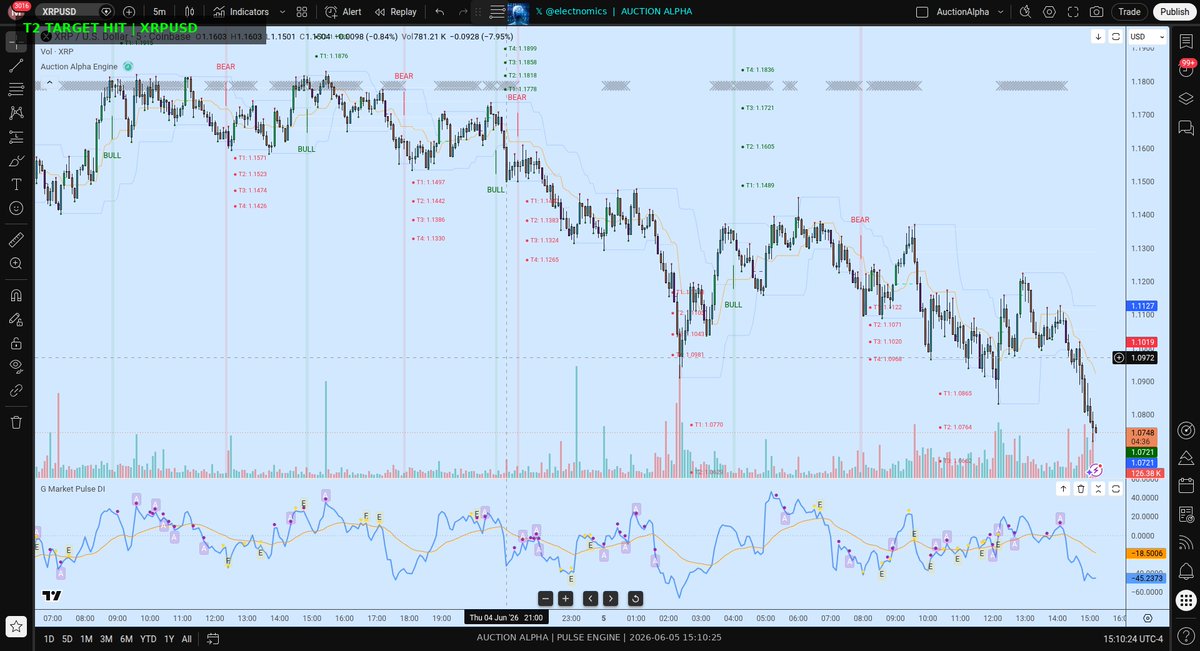This screenshot has height=651, width=1200.
Task: Click the Publish button
Action: click(x=1173, y=12)
